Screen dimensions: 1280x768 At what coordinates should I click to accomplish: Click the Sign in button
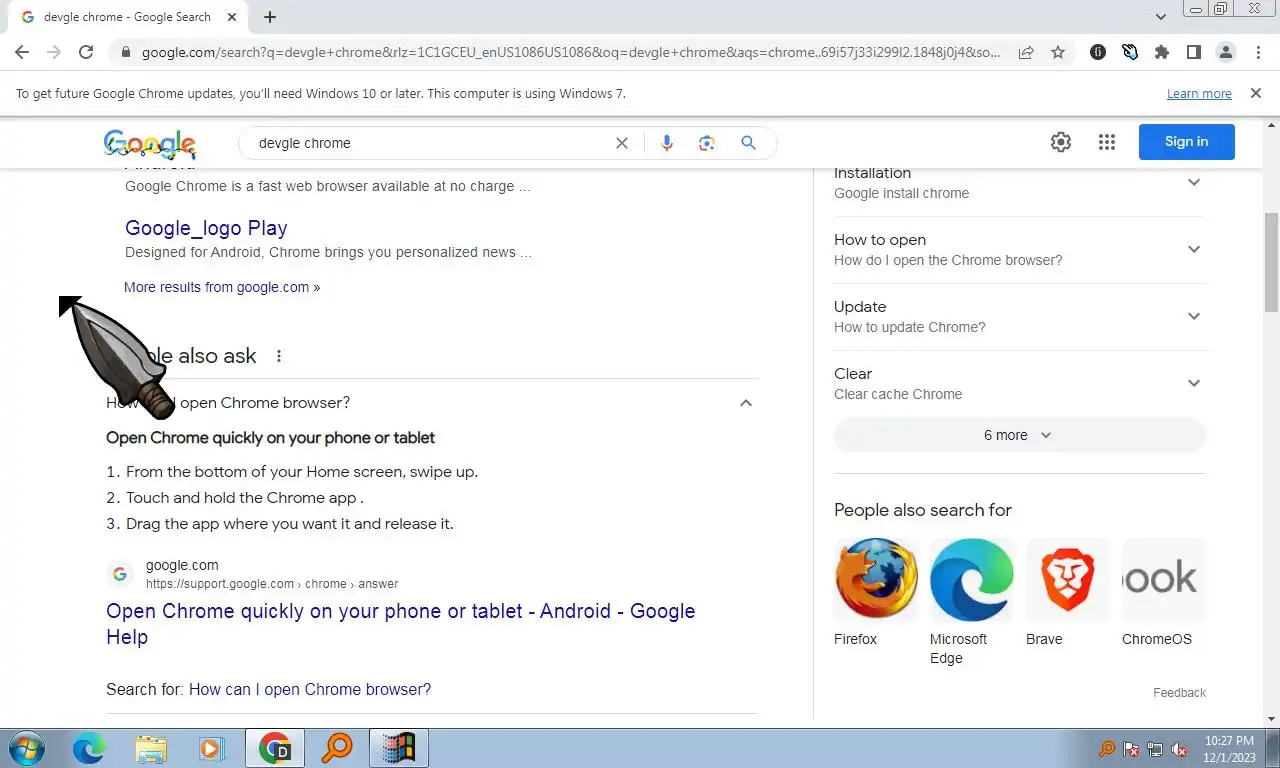(x=1187, y=142)
